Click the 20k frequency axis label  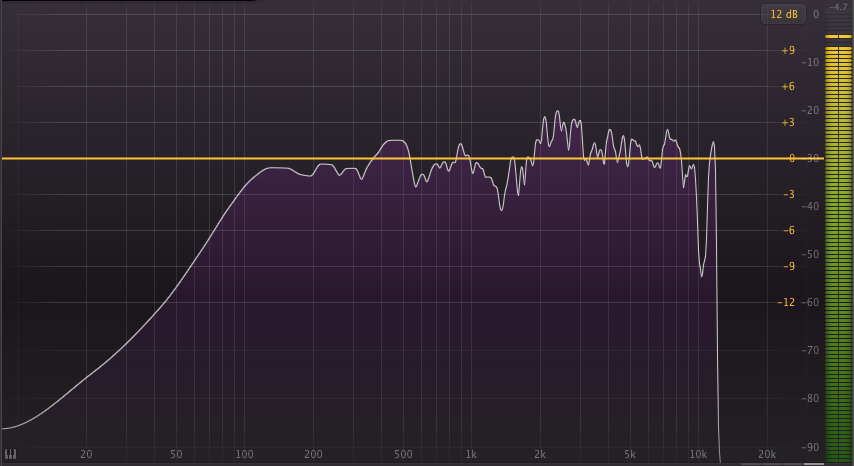tap(767, 454)
